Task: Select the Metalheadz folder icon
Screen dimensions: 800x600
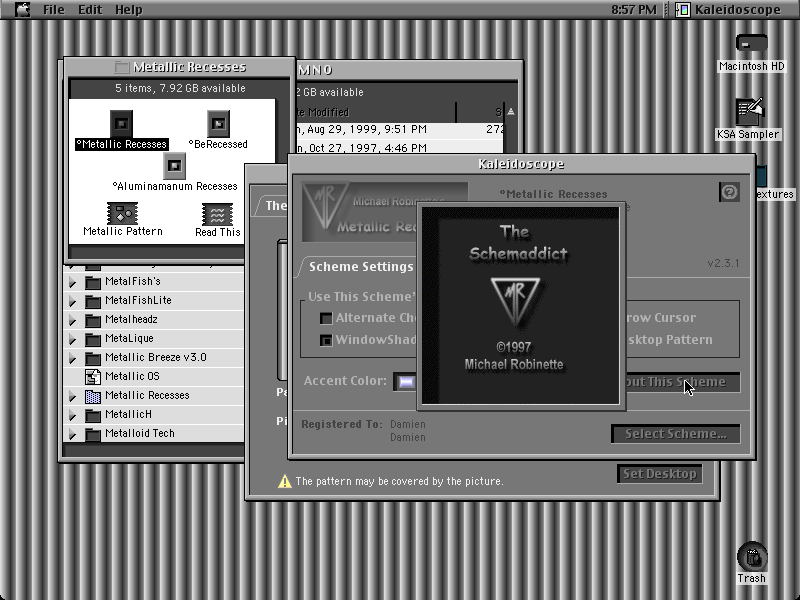Action: (93, 320)
